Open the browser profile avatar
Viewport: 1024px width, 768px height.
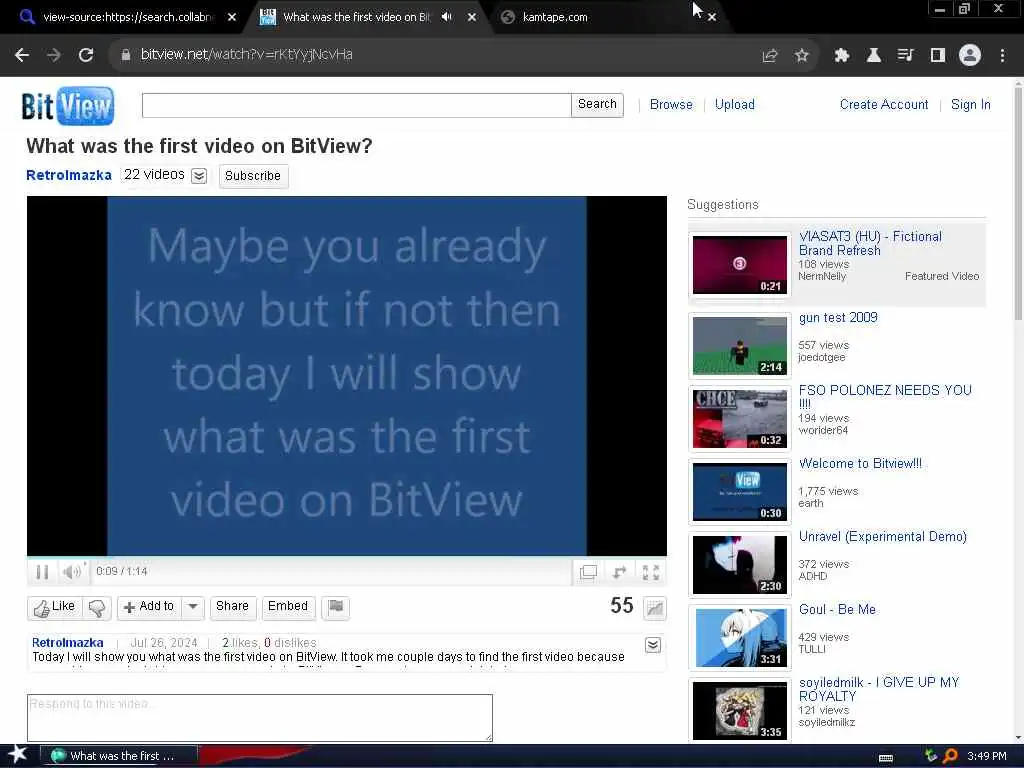[x=970, y=55]
